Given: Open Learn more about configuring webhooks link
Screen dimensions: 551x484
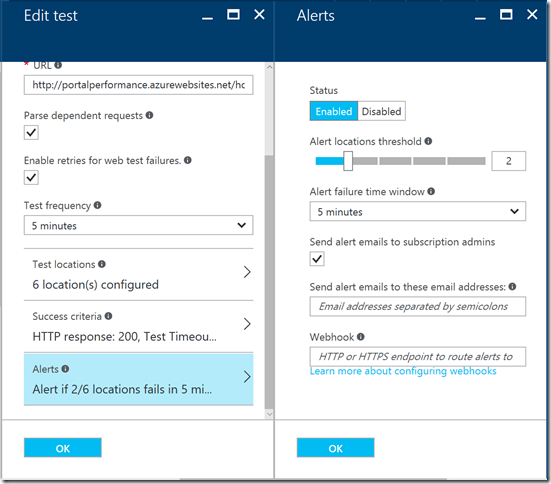Looking at the screenshot, I should [x=403, y=371].
